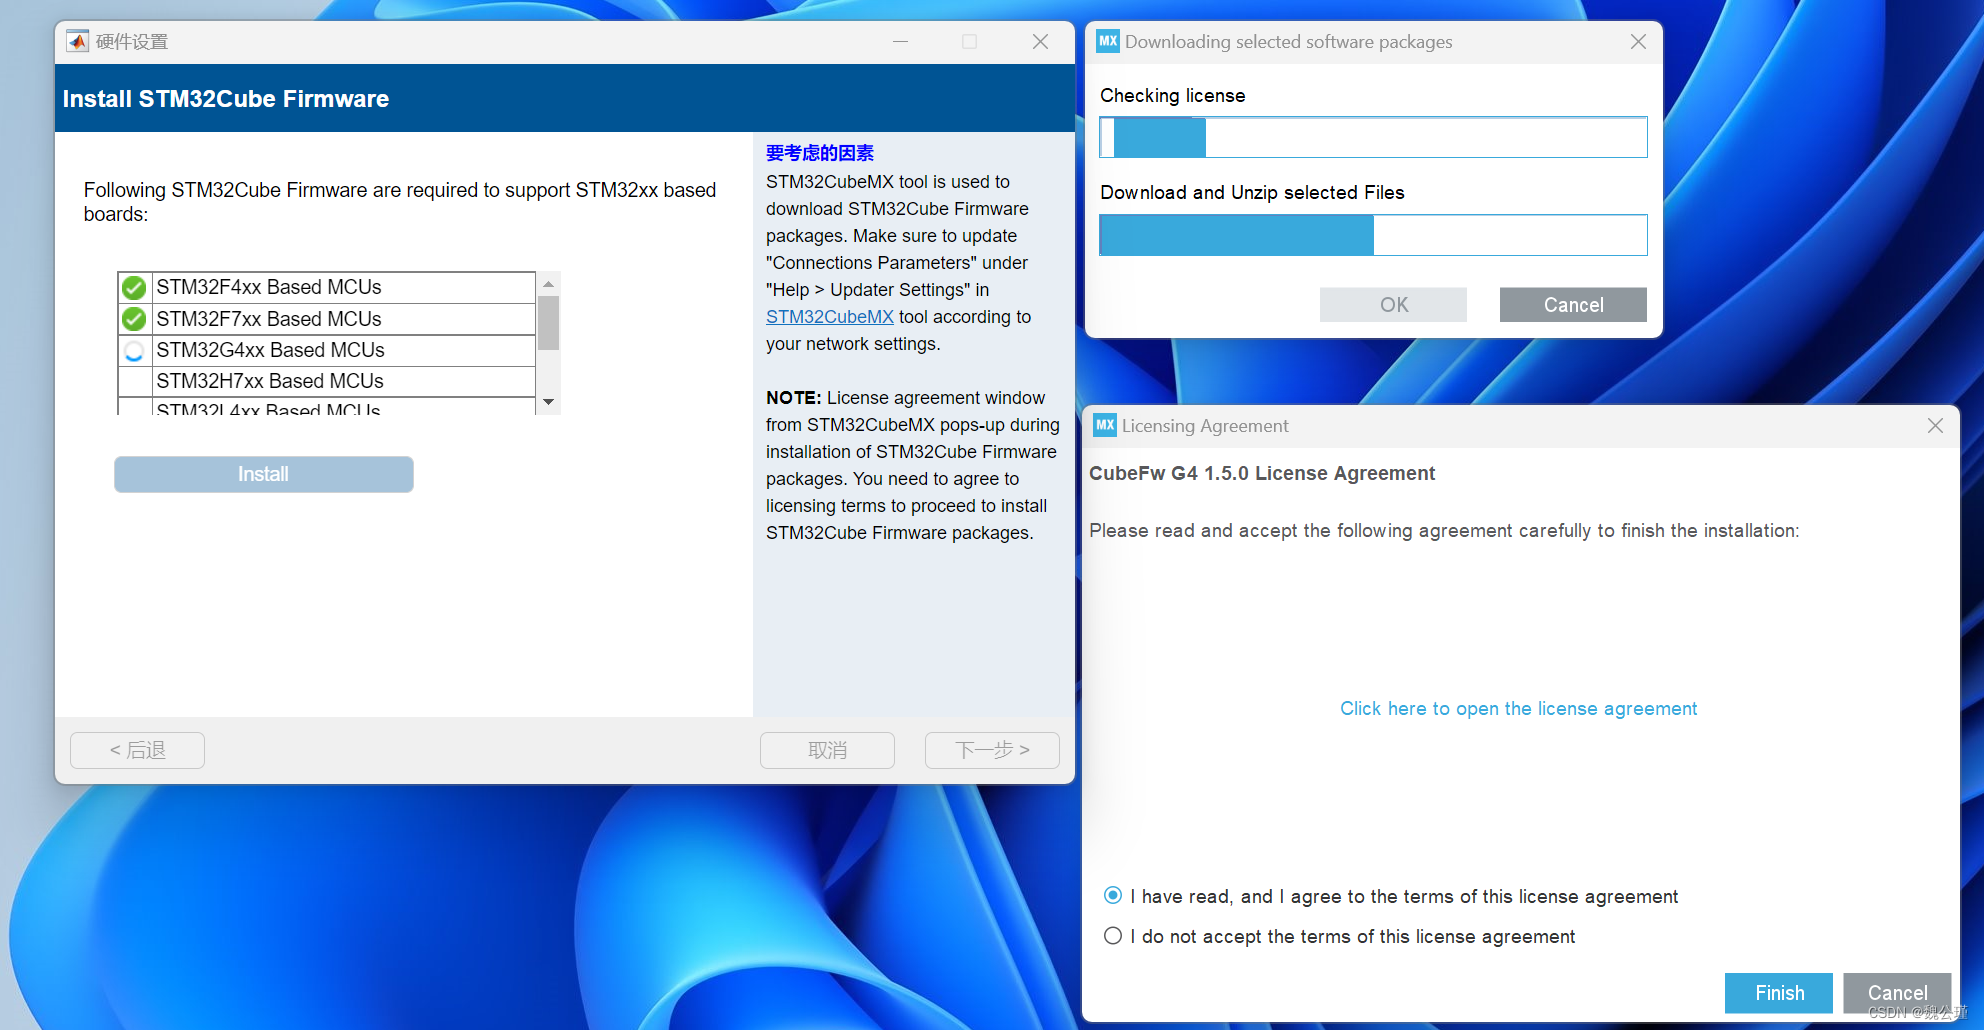Click Cancel in the Licensing Agreement window
The width and height of the screenshot is (1984, 1030).
coord(1897,993)
